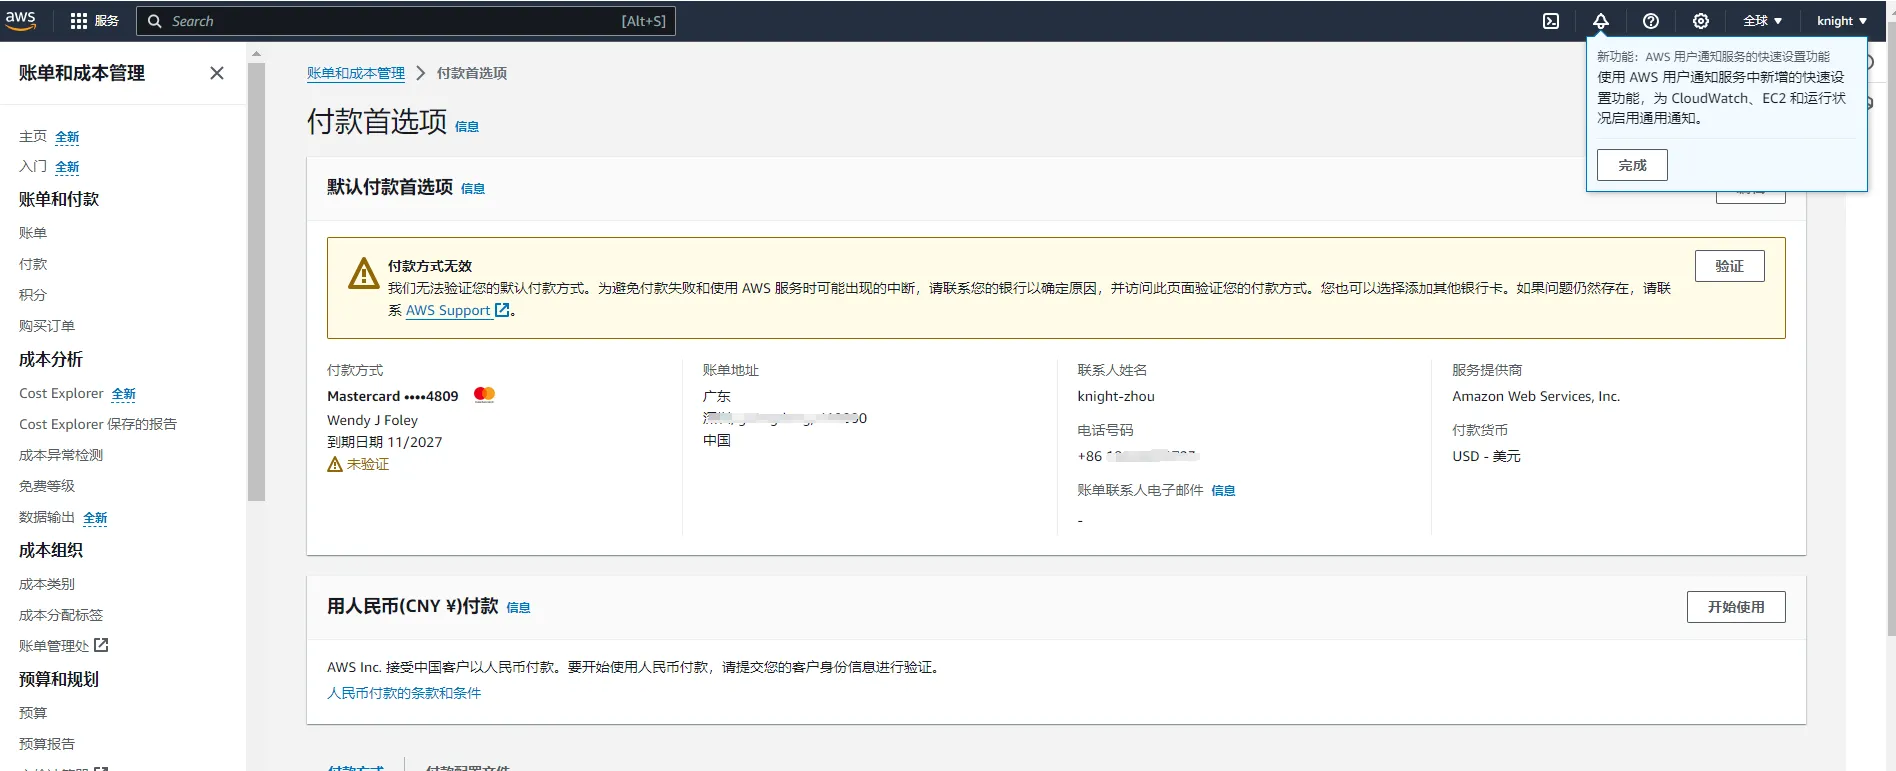The image size is (1896, 771).
Task: Open 人民币付款的条款和条件 link
Action: pos(404,693)
